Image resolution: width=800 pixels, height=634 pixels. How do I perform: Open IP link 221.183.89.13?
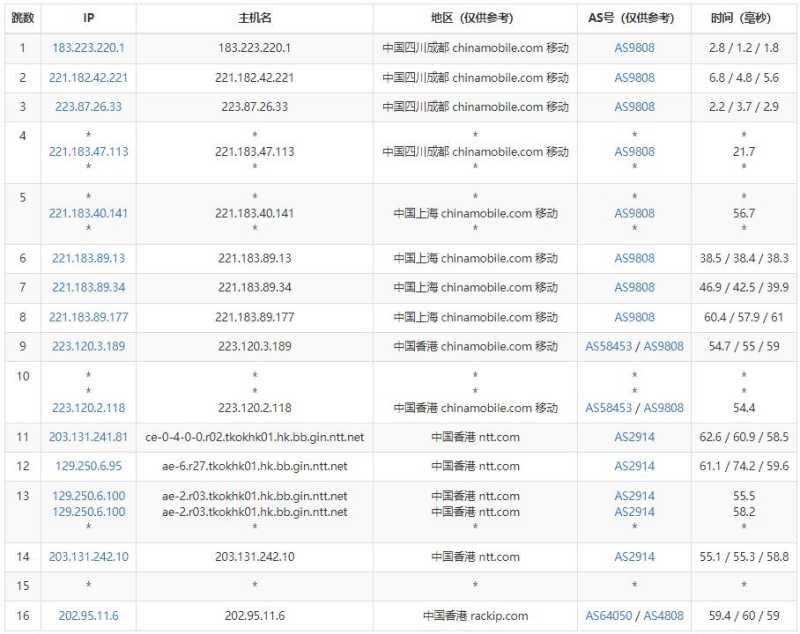tap(88, 258)
